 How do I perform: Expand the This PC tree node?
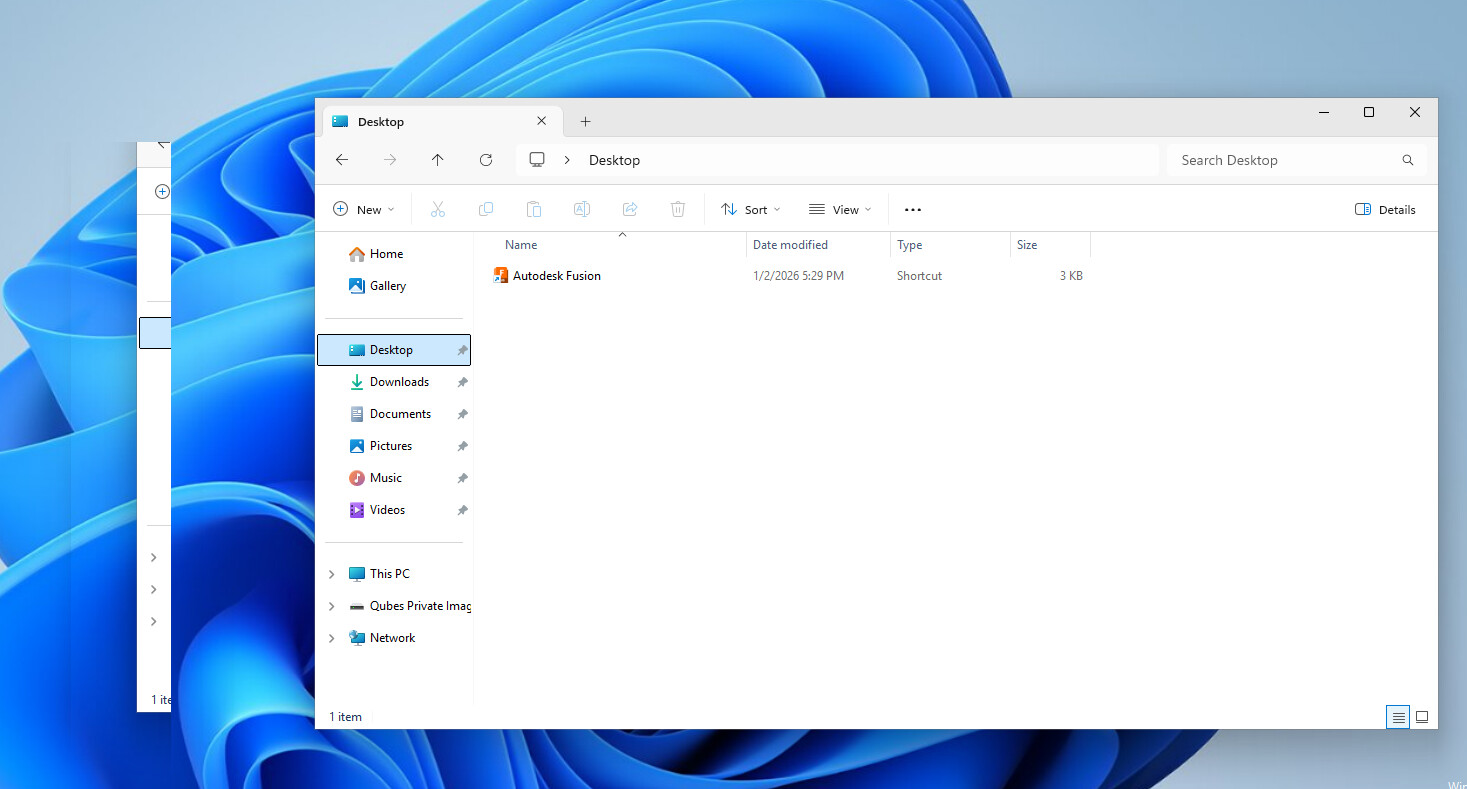pos(332,574)
